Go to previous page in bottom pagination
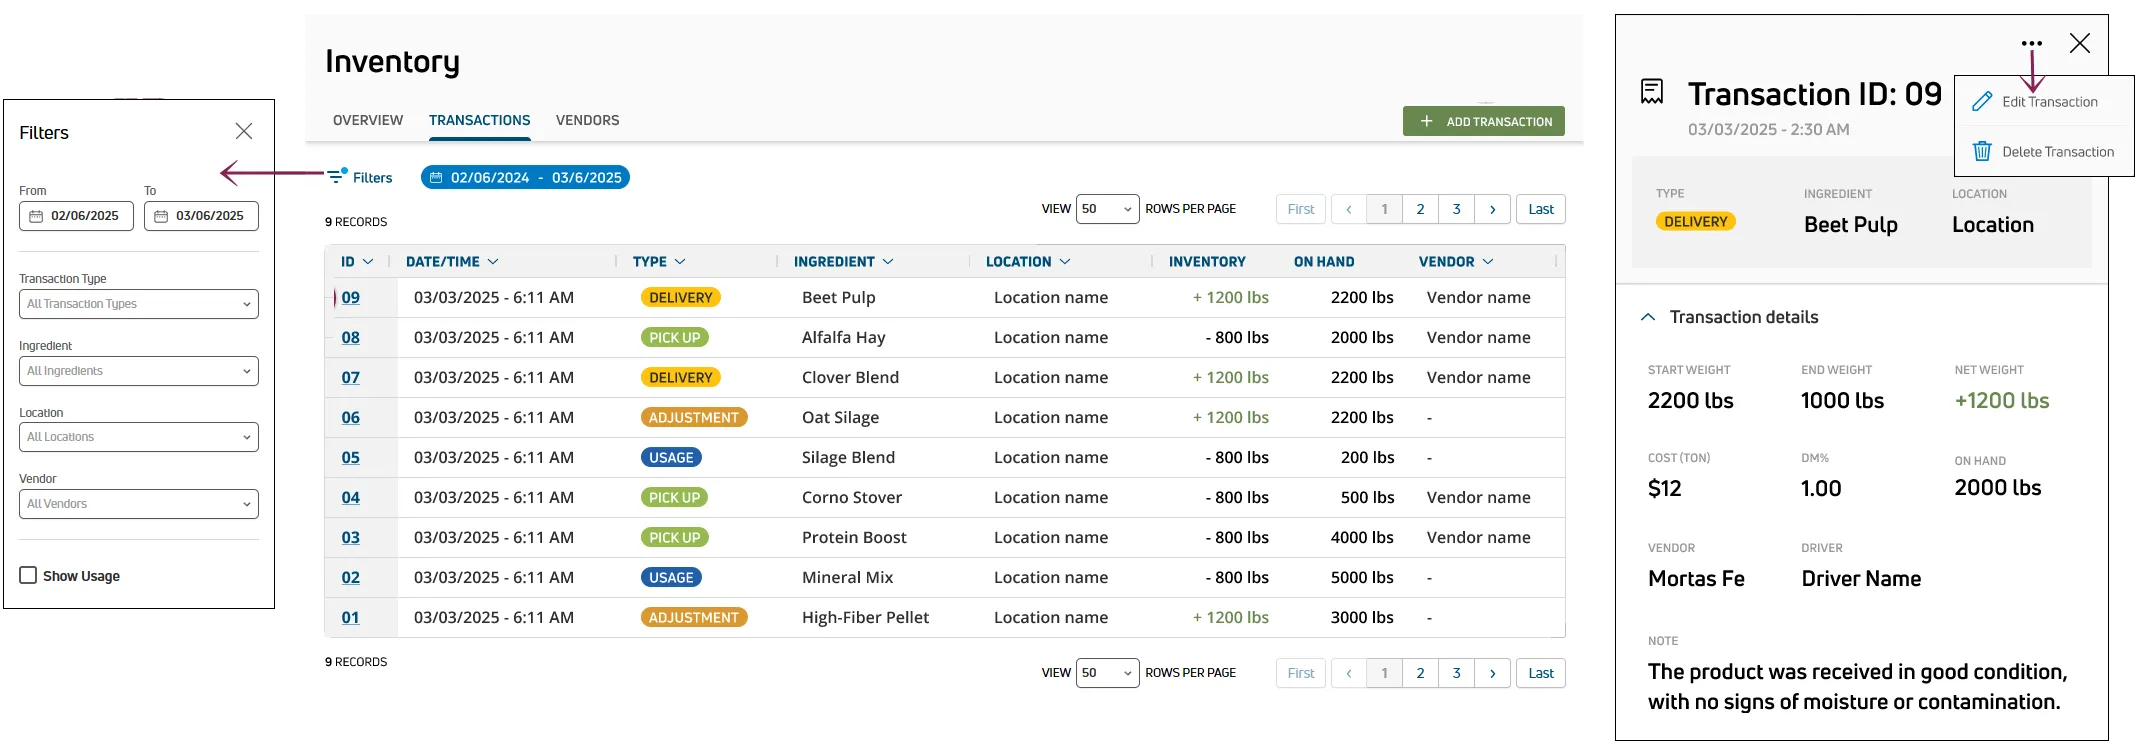Viewport: 2137px width, 751px height. coord(1349,673)
